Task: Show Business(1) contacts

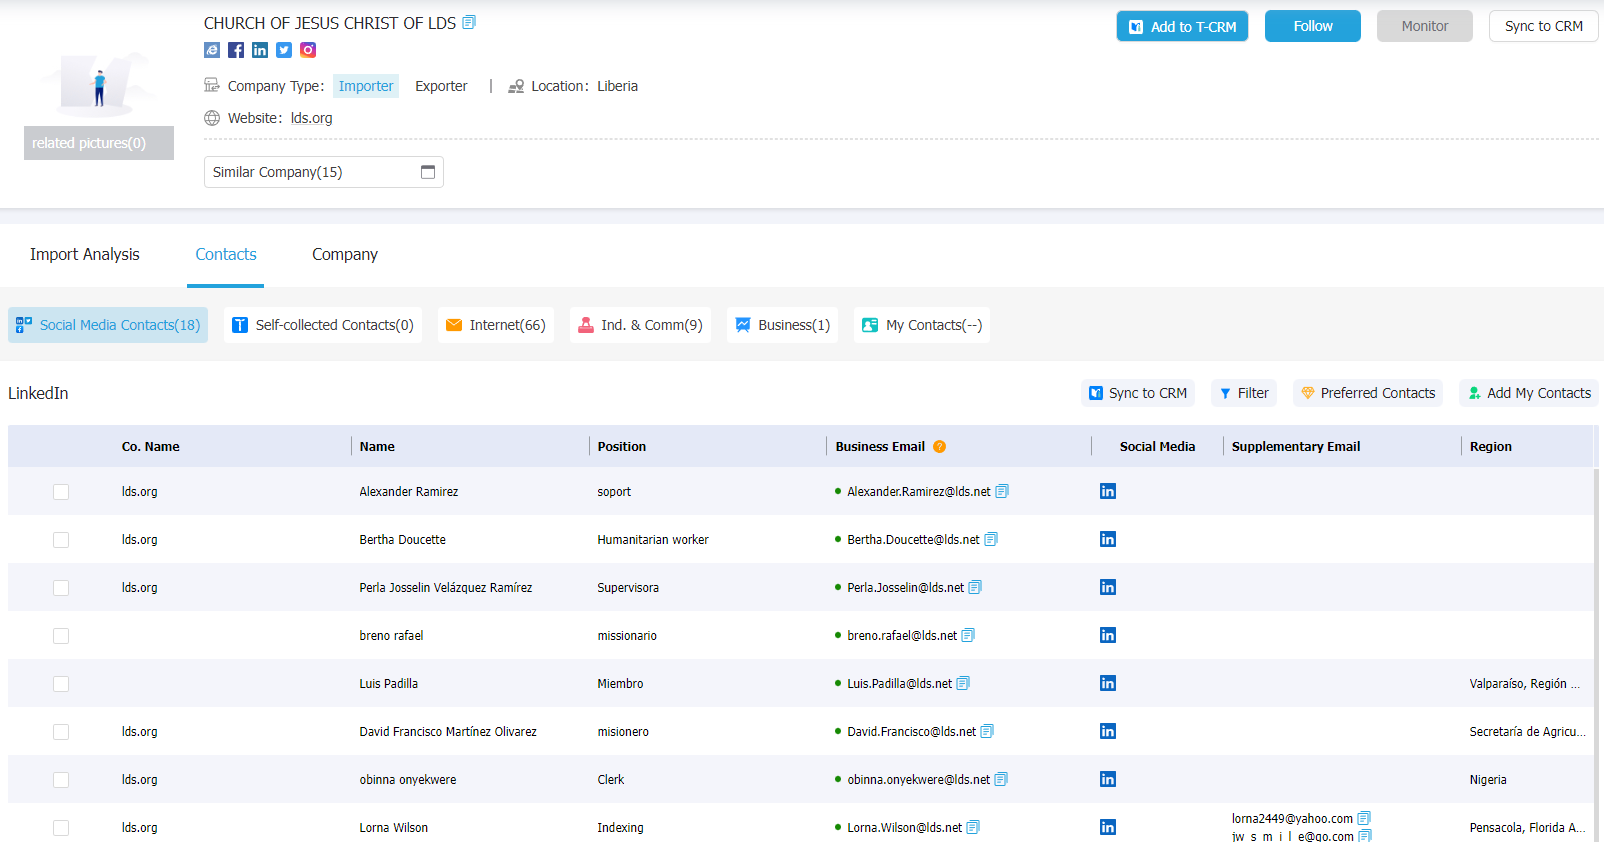Action: 783,325
